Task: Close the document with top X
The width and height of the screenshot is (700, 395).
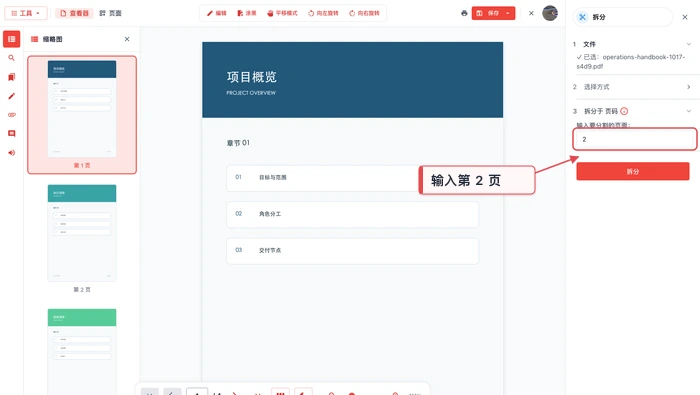Action: [x=531, y=13]
